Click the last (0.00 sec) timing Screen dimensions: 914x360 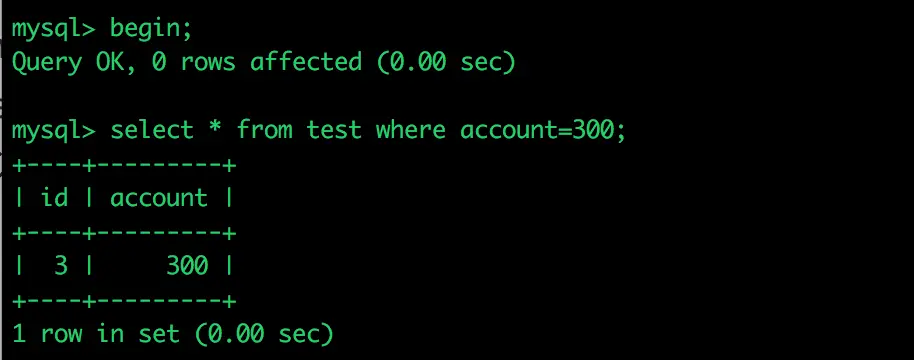264,334
